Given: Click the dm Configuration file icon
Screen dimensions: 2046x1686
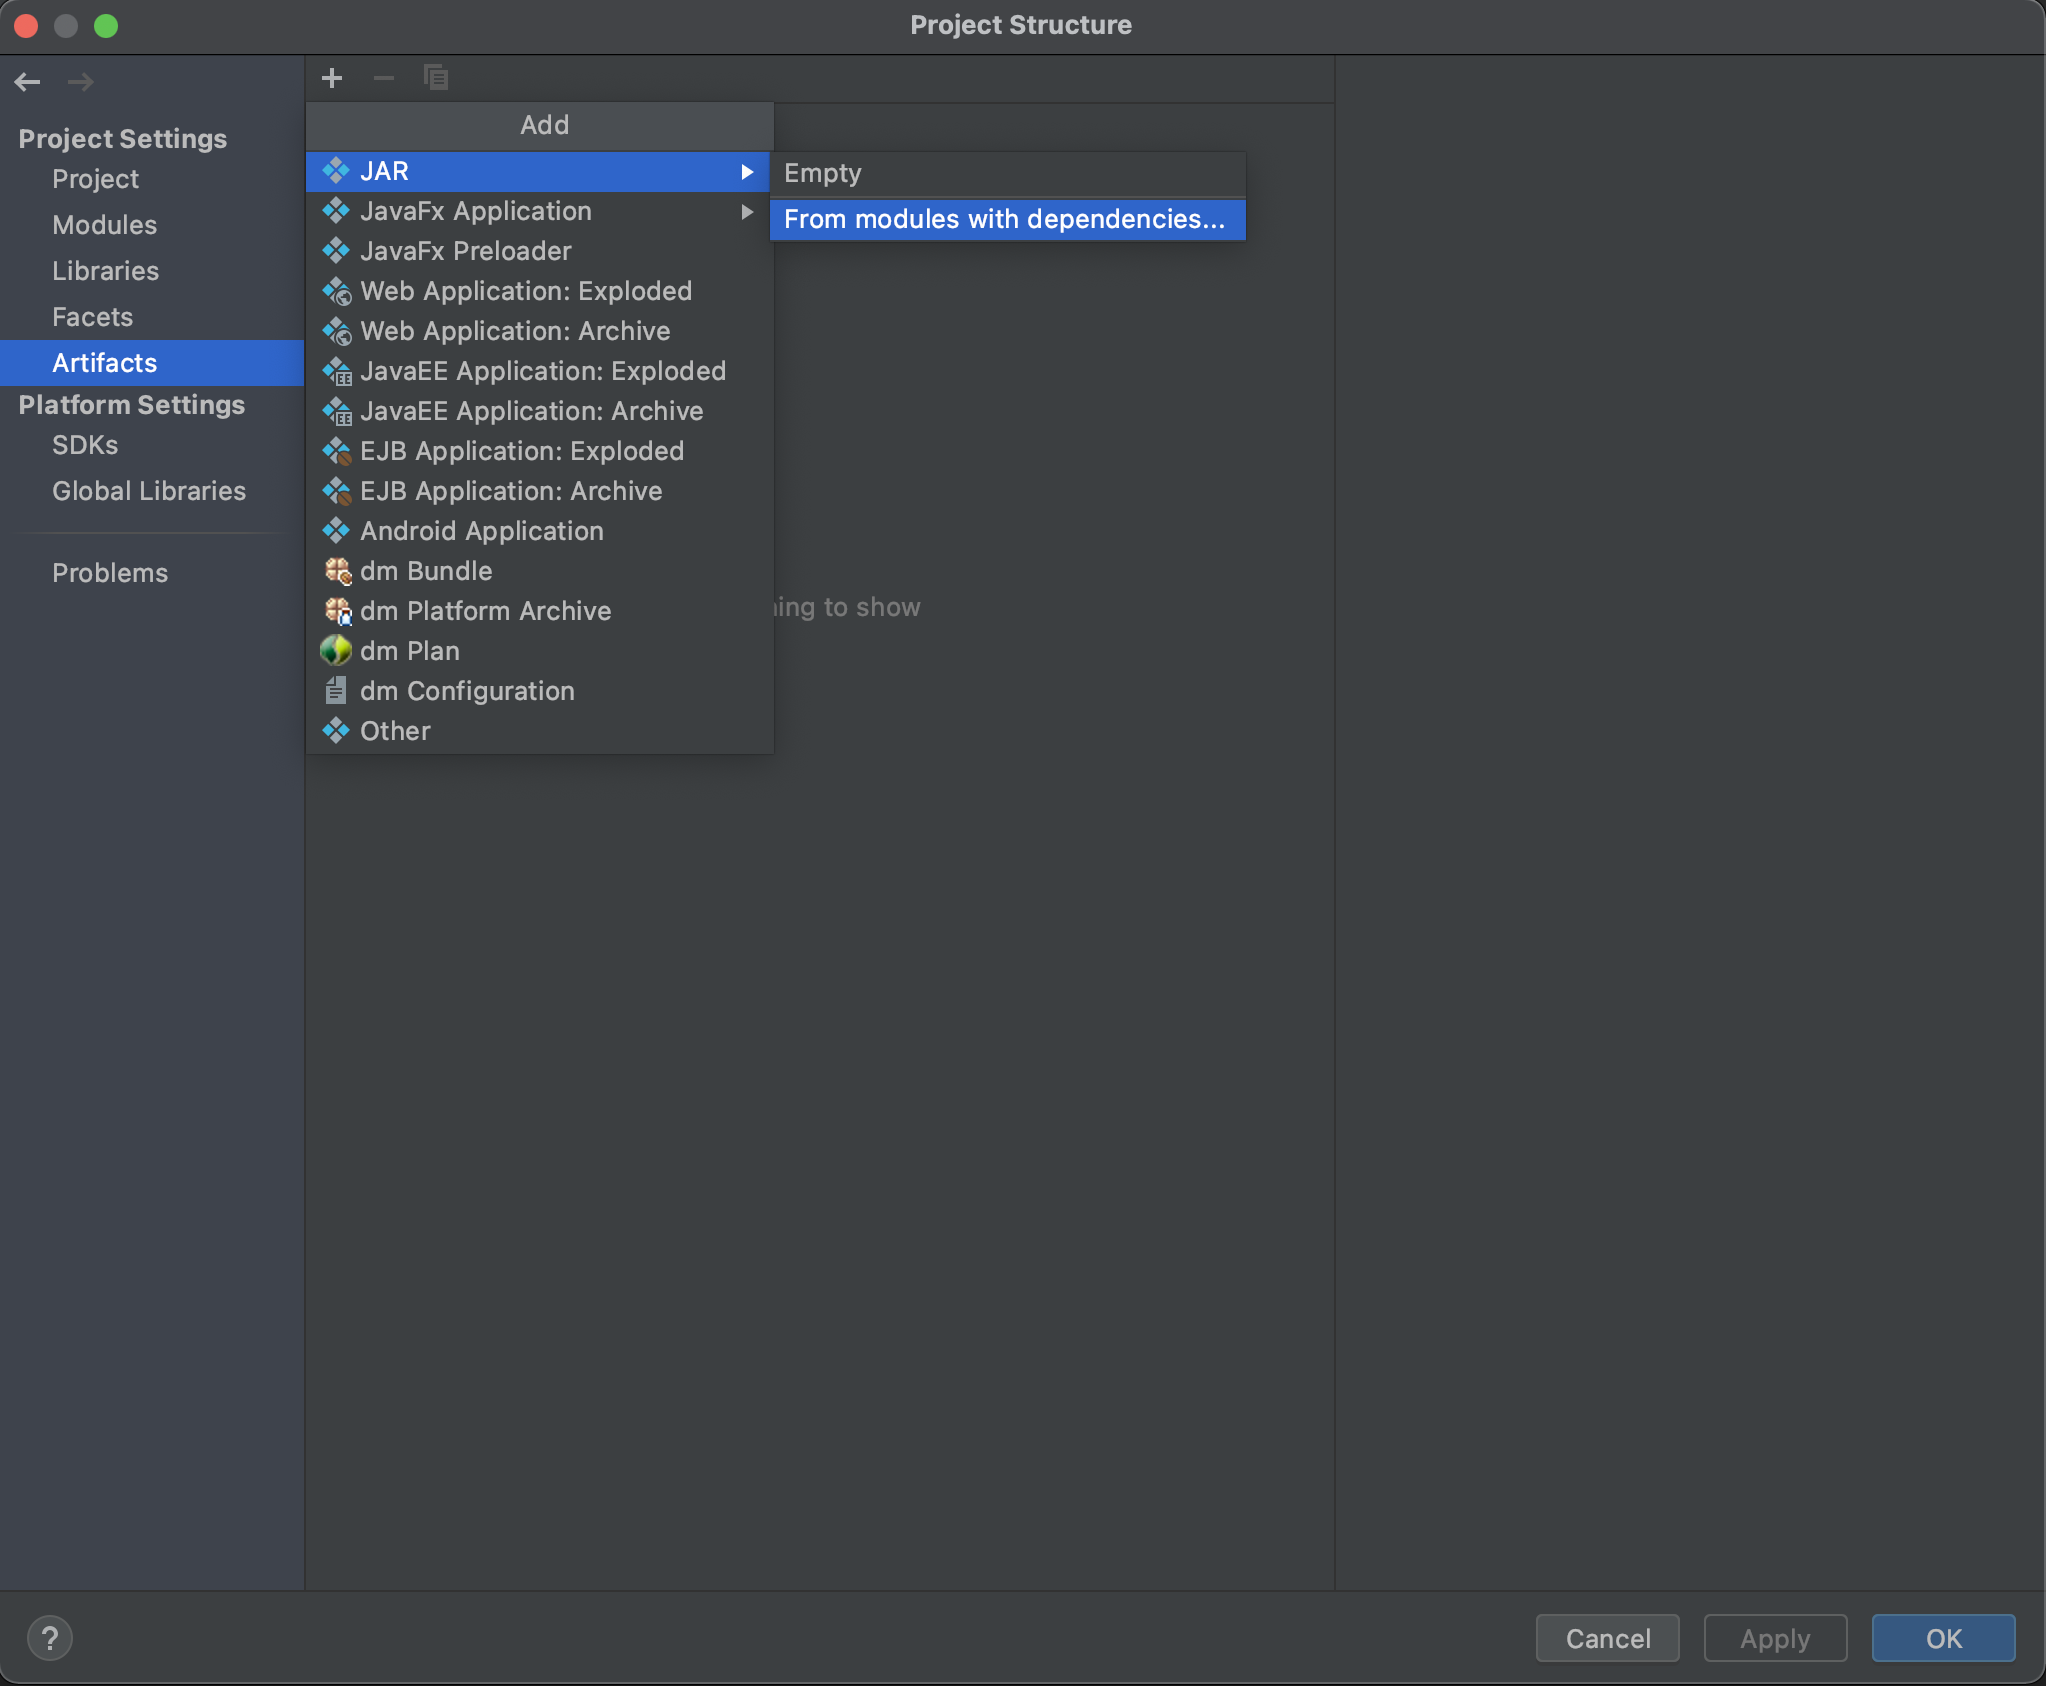Looking at the screenshot, I should pos(336,691).
